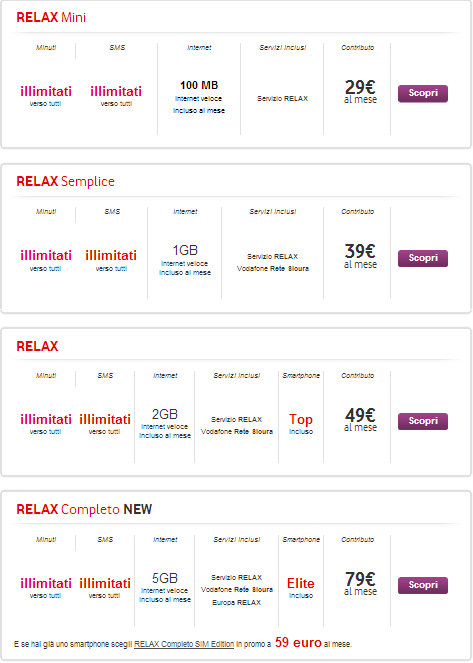
Task: Click the 2GB internet allowance text
Action: (165, 414)
